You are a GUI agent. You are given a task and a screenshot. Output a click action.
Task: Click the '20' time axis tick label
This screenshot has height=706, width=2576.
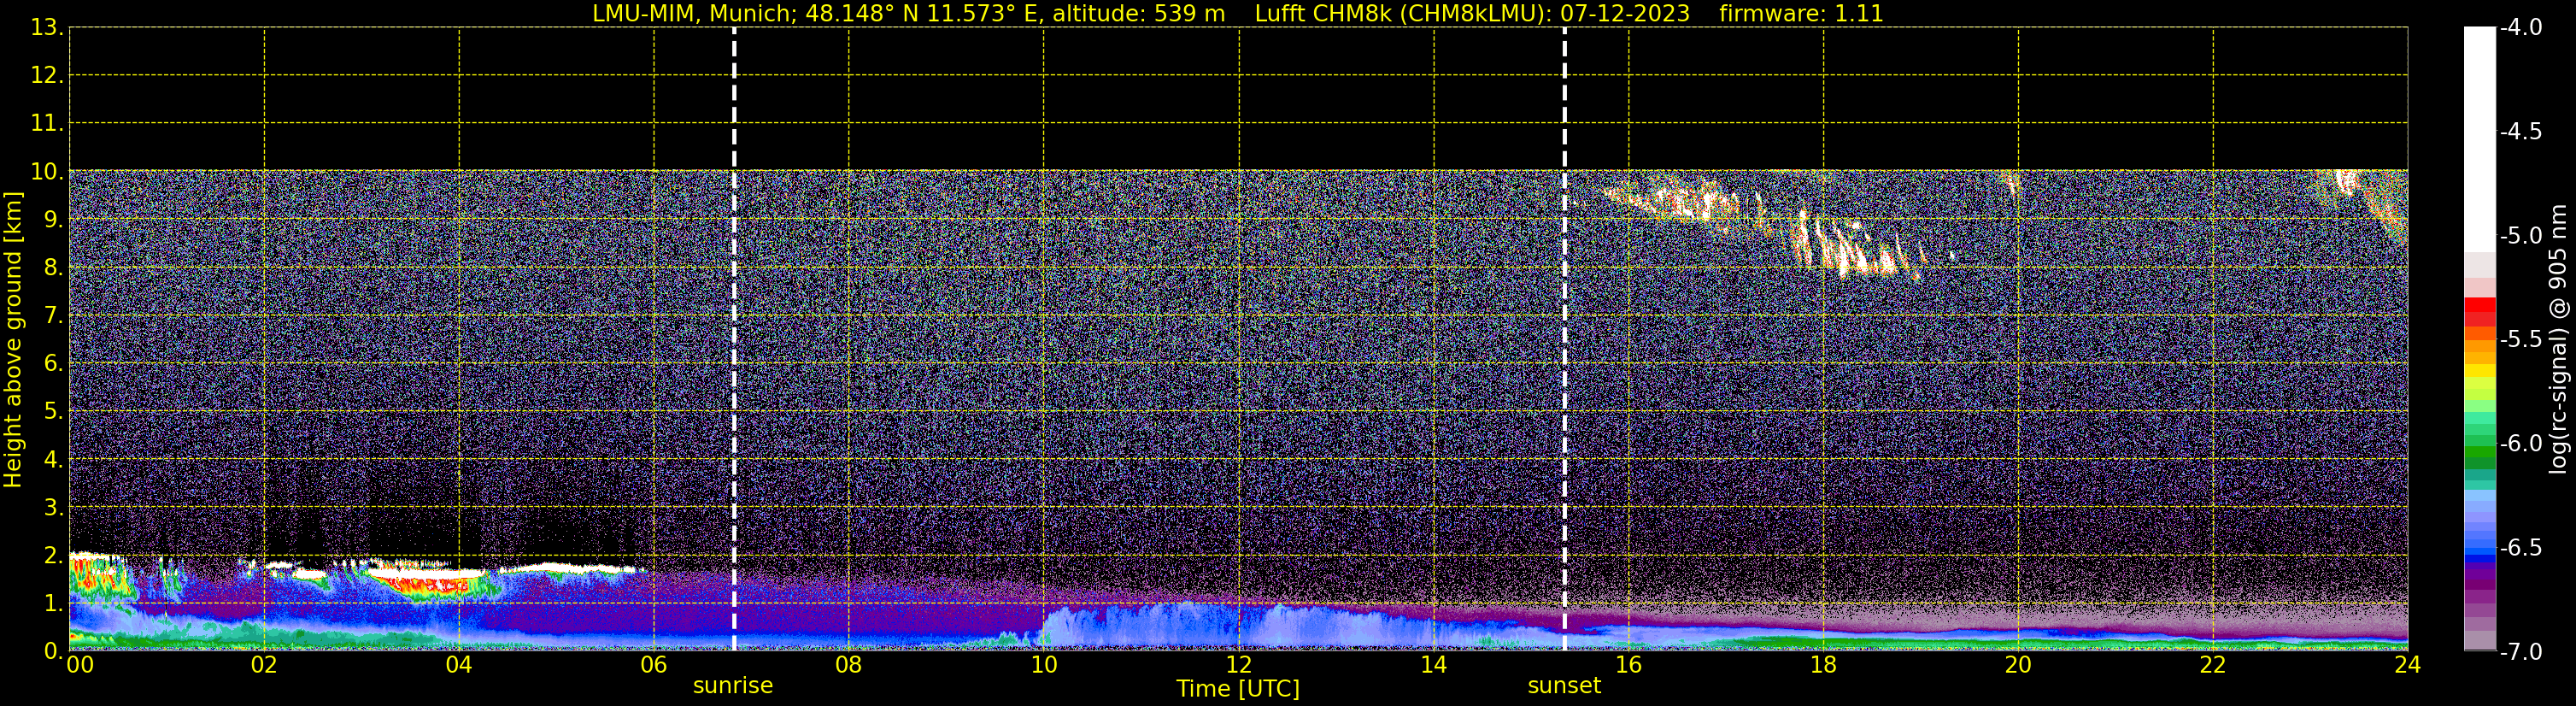[x=2018, y=666]
